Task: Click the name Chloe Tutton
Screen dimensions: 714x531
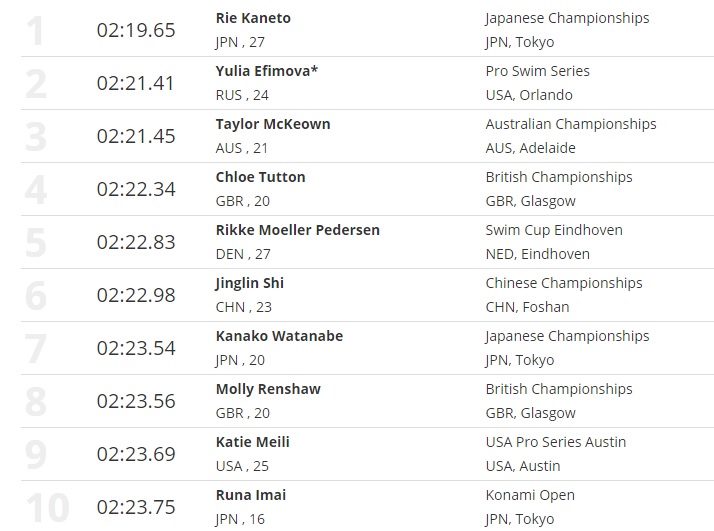Action: coord(260,177)
